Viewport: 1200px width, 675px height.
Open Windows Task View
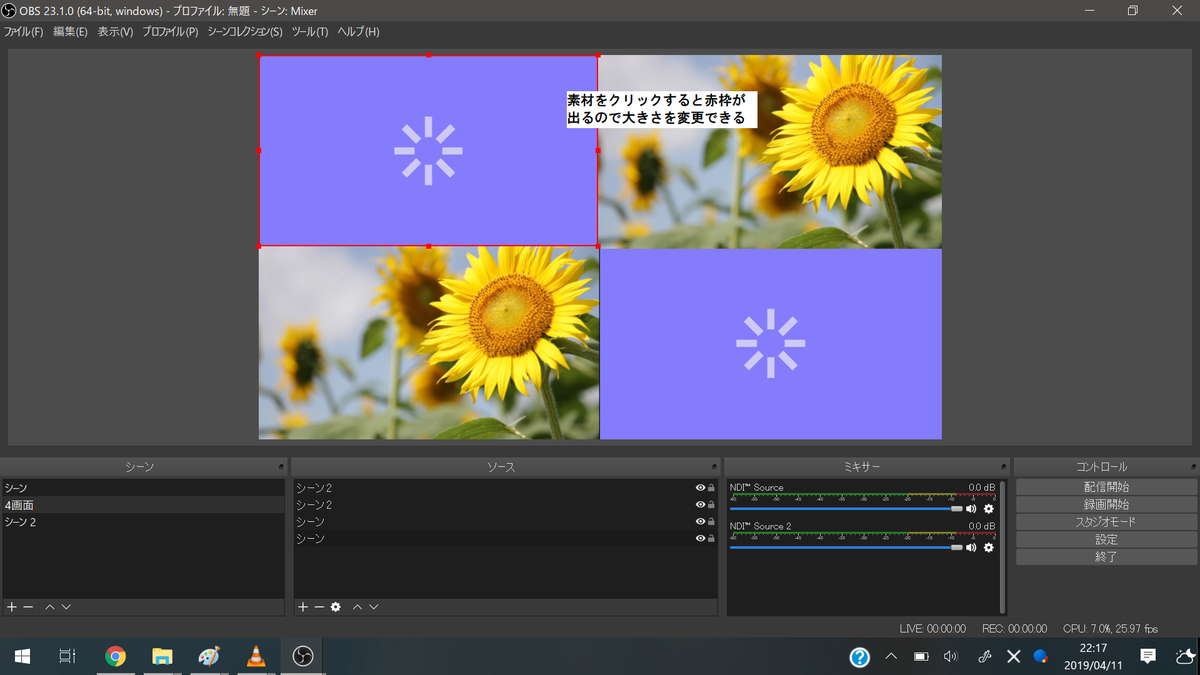(x=67, y=656)
